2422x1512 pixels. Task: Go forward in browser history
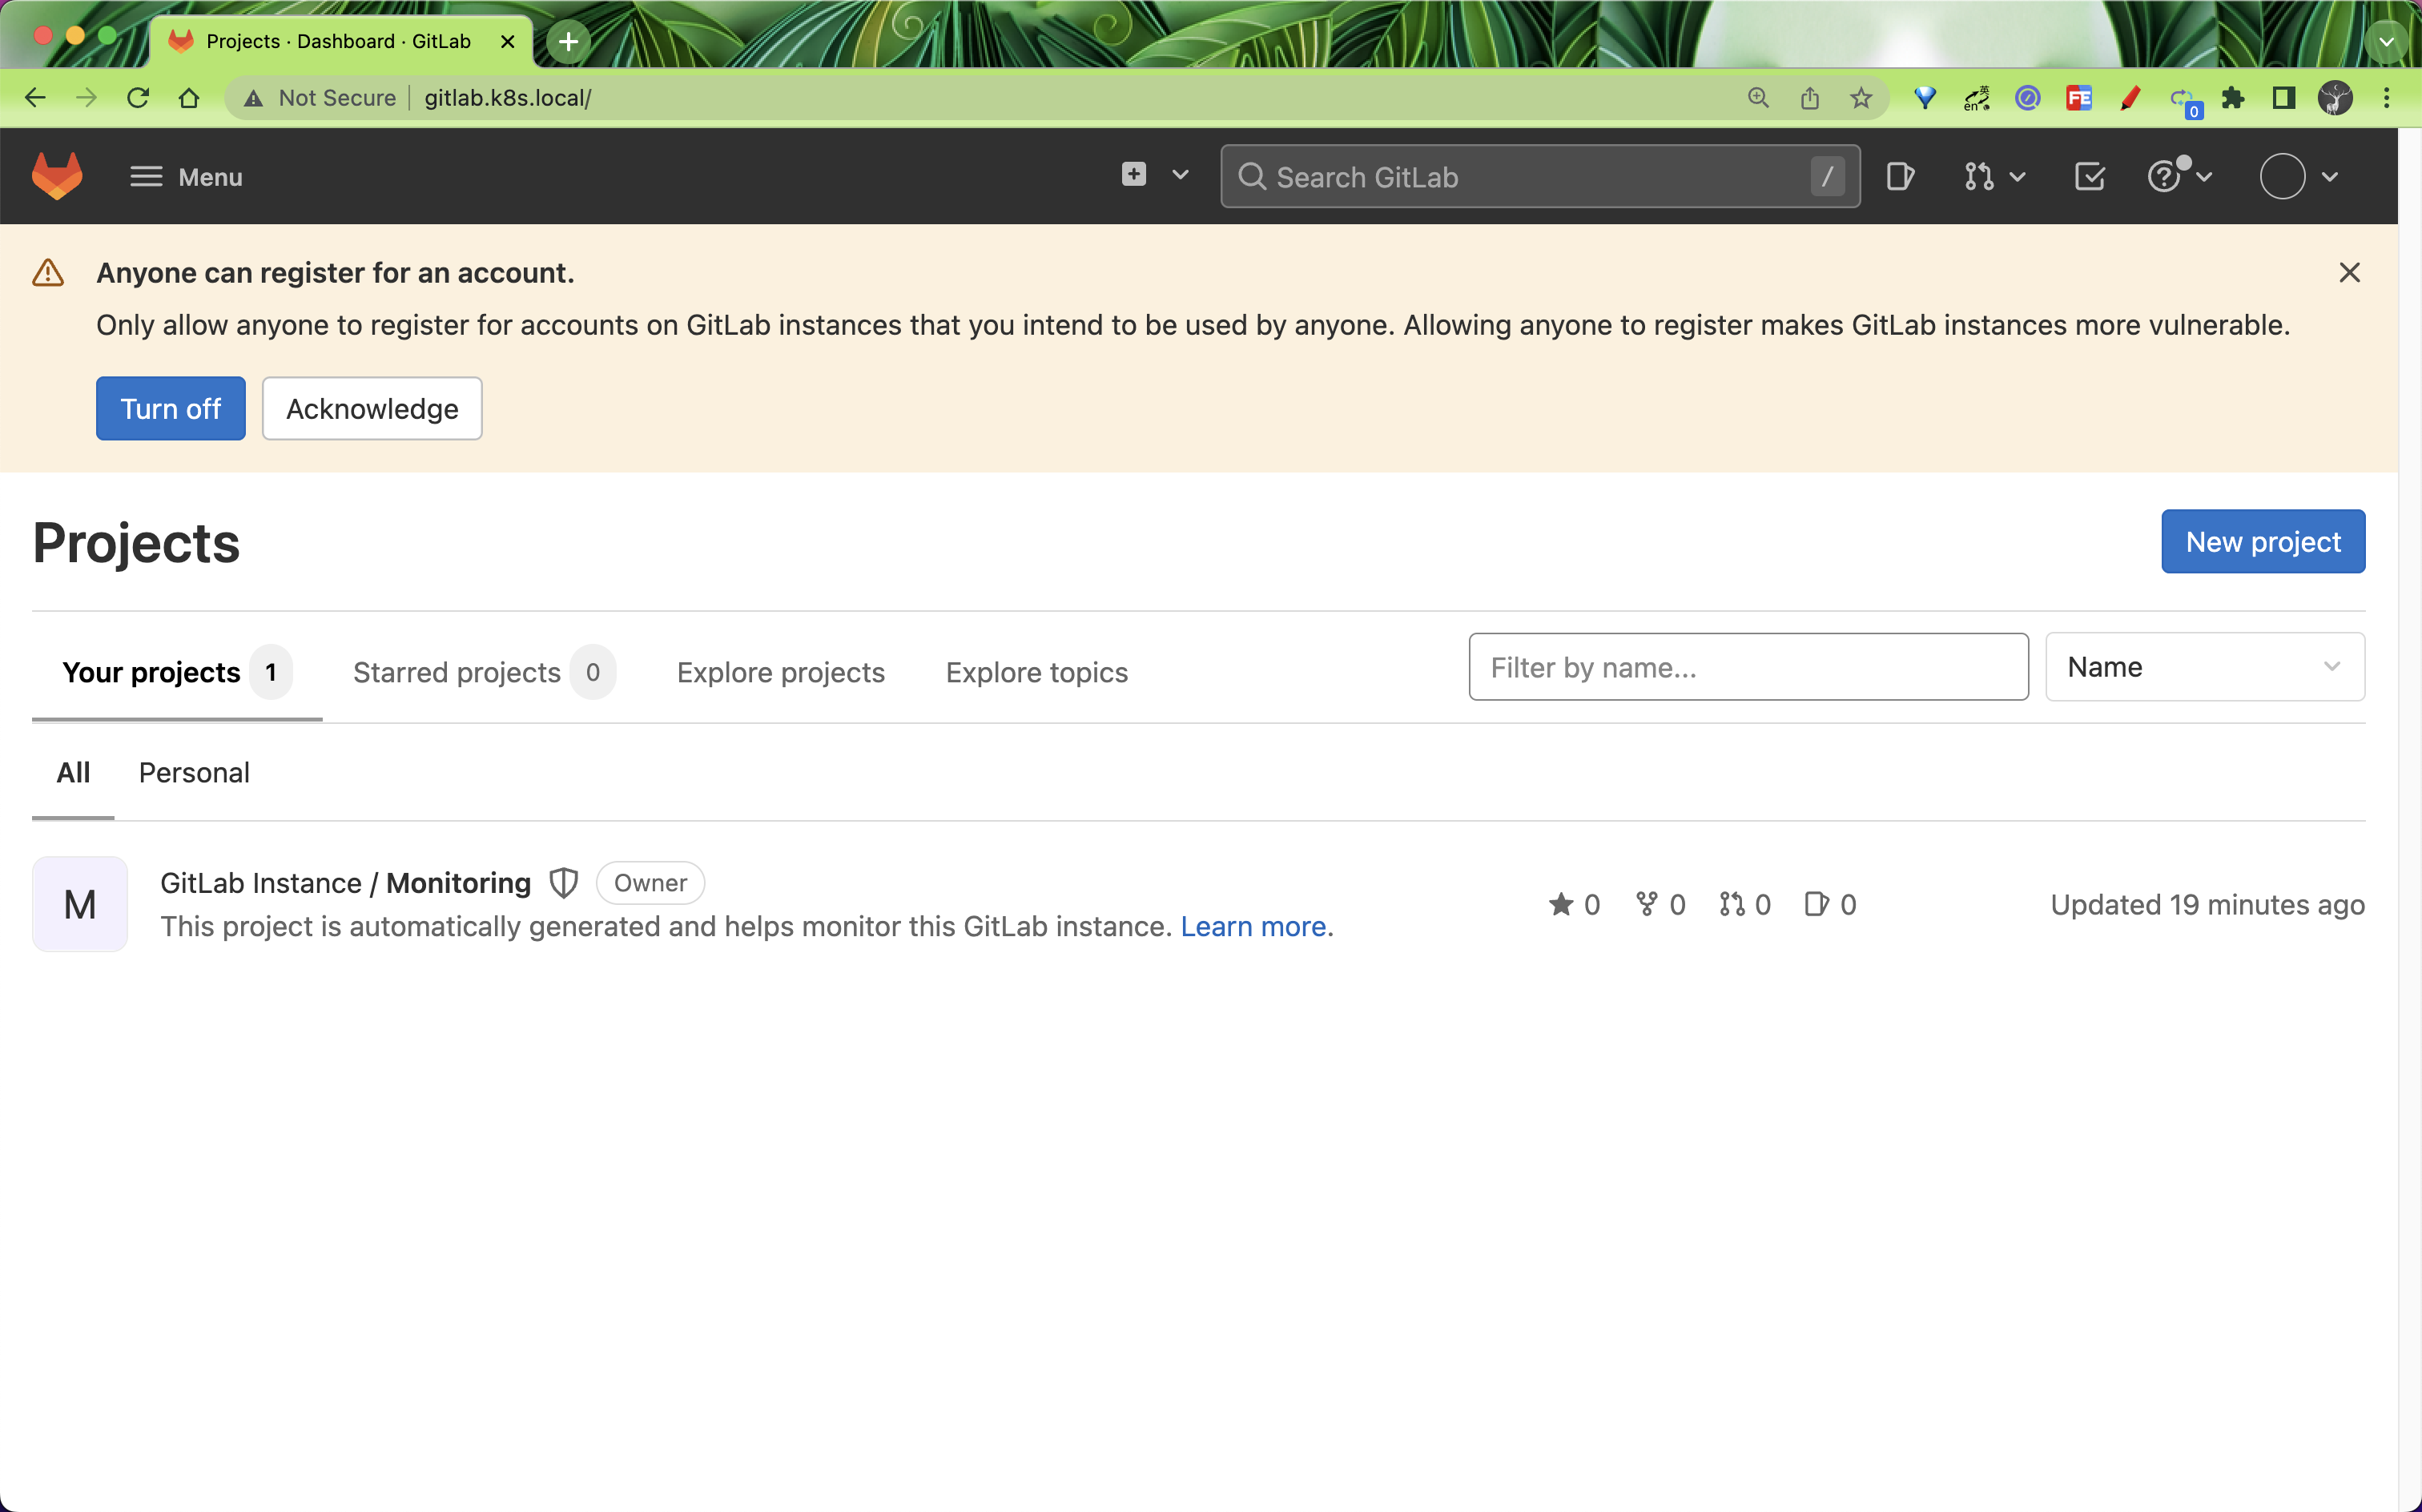pyautogui.click(x=86, y=98)
